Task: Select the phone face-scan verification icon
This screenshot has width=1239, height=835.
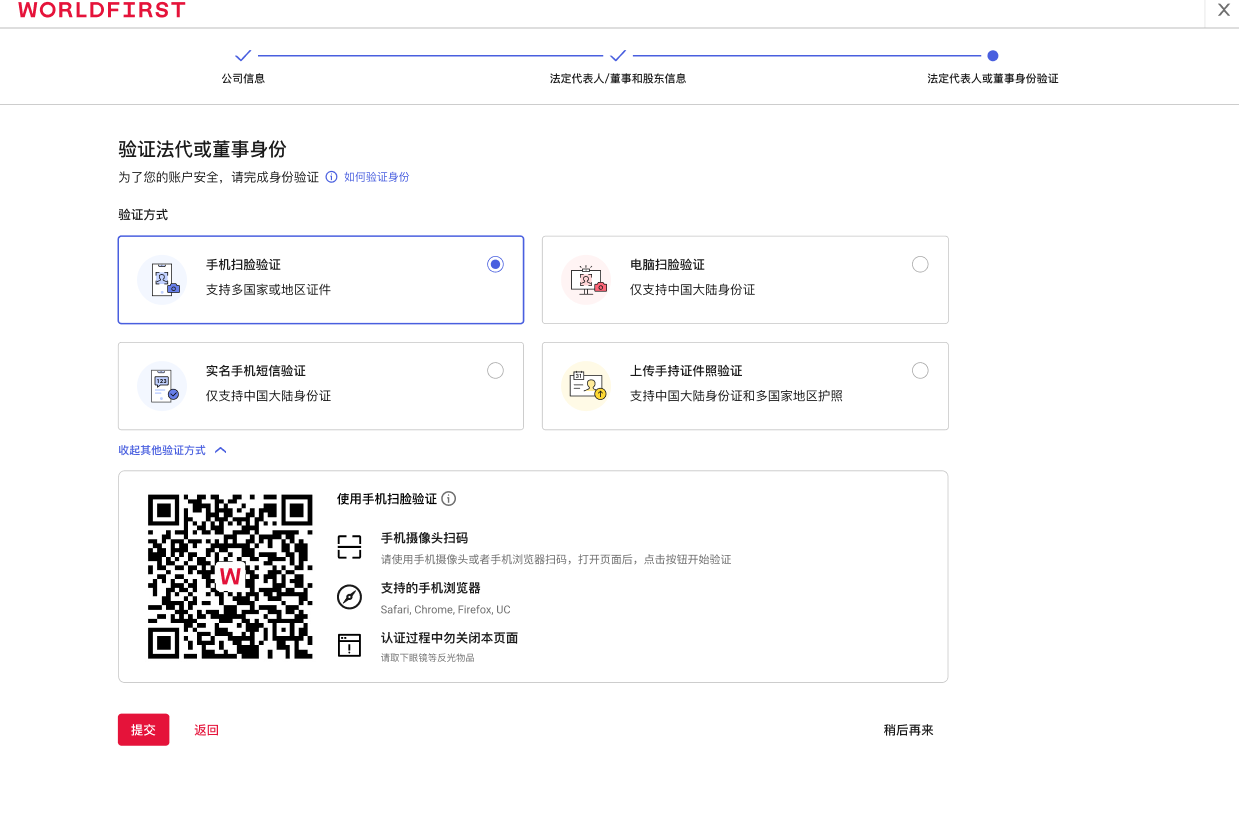Action: tap(161, 278)
